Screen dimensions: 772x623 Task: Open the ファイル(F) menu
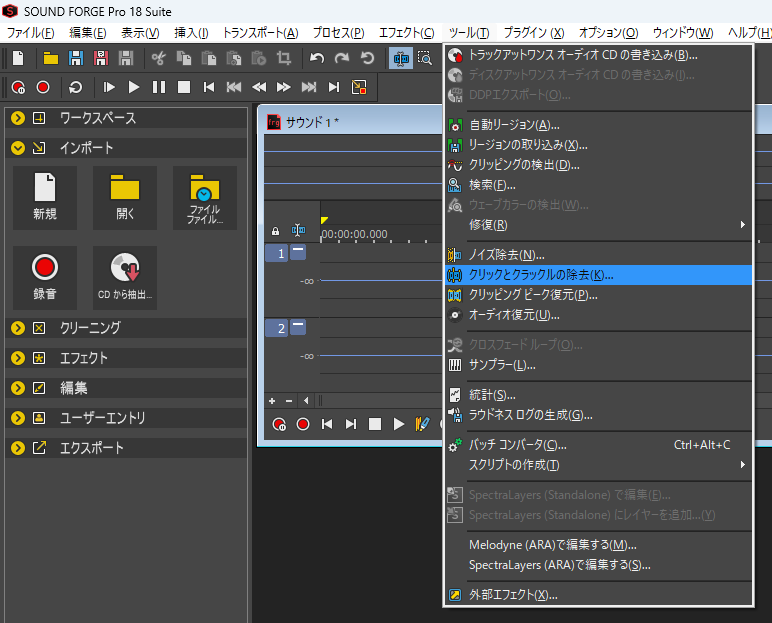pyautogui.click(x=31, y=33)
